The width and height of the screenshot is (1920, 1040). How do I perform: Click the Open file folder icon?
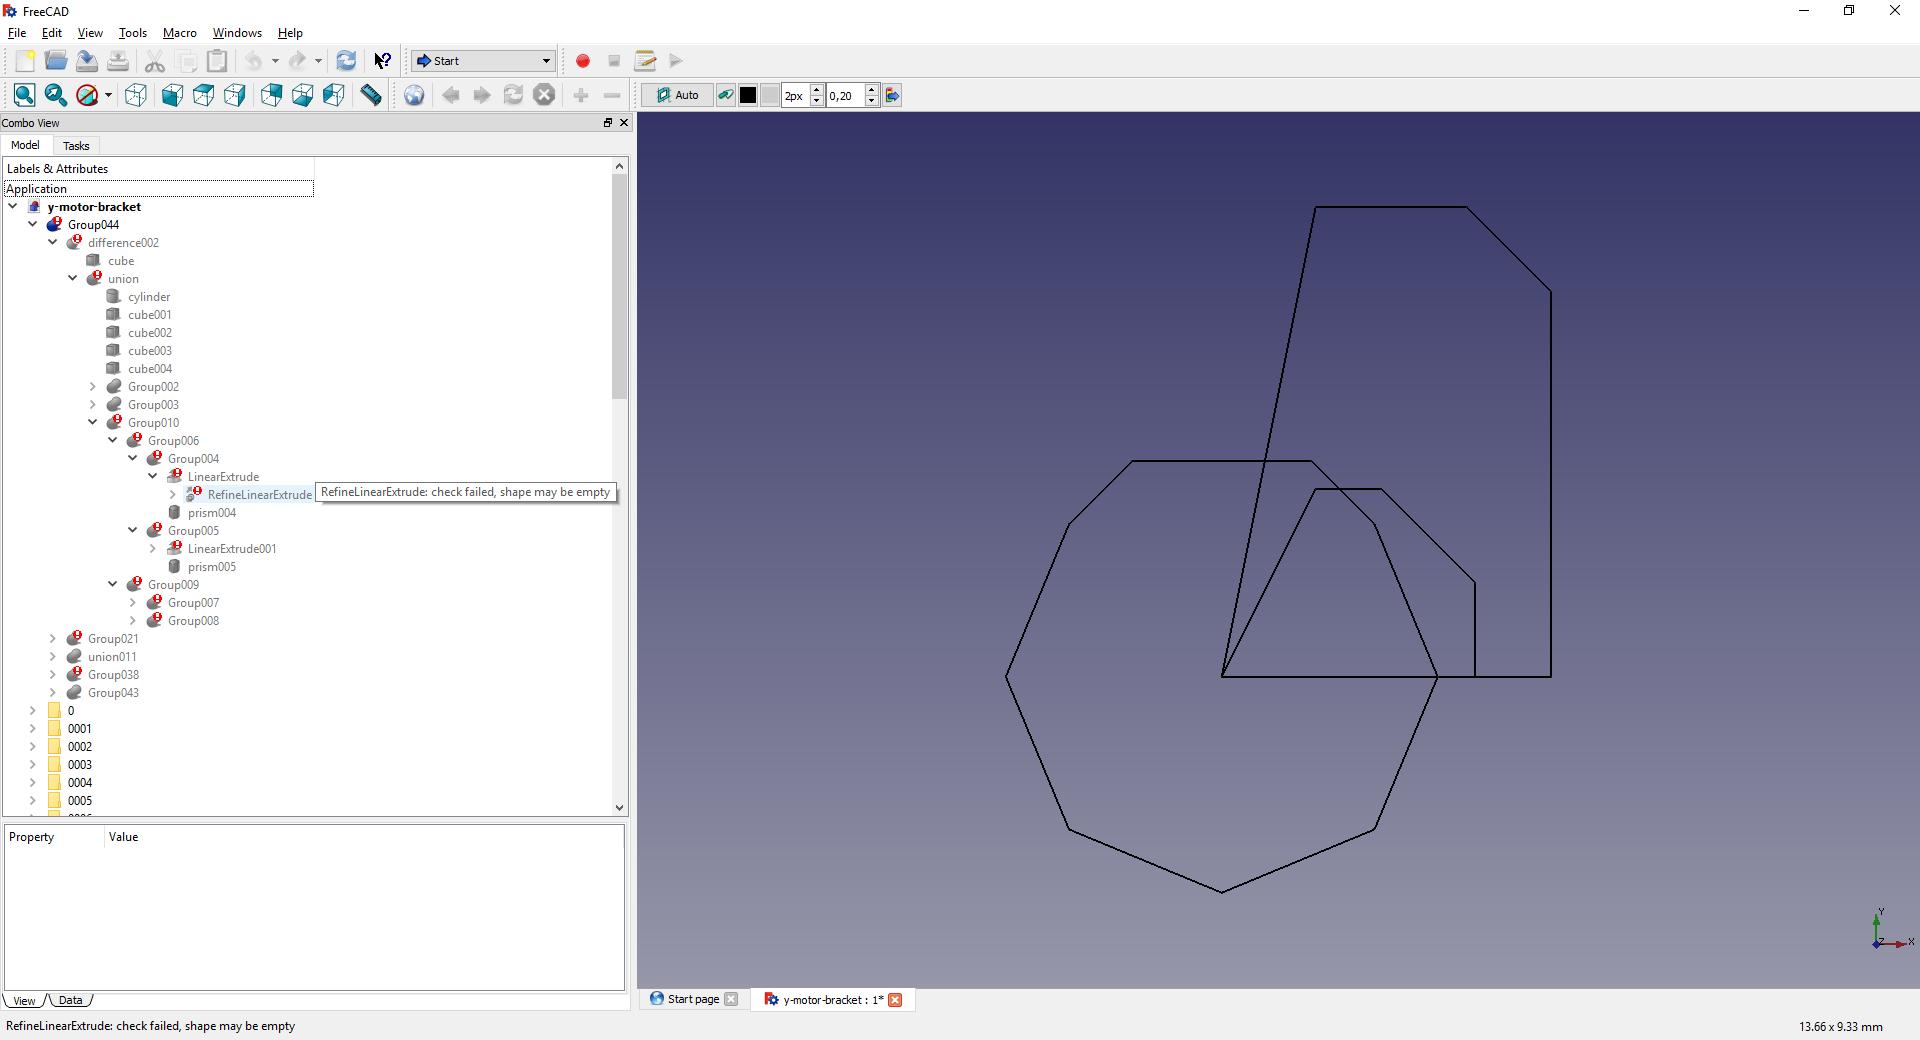[56, 61]
